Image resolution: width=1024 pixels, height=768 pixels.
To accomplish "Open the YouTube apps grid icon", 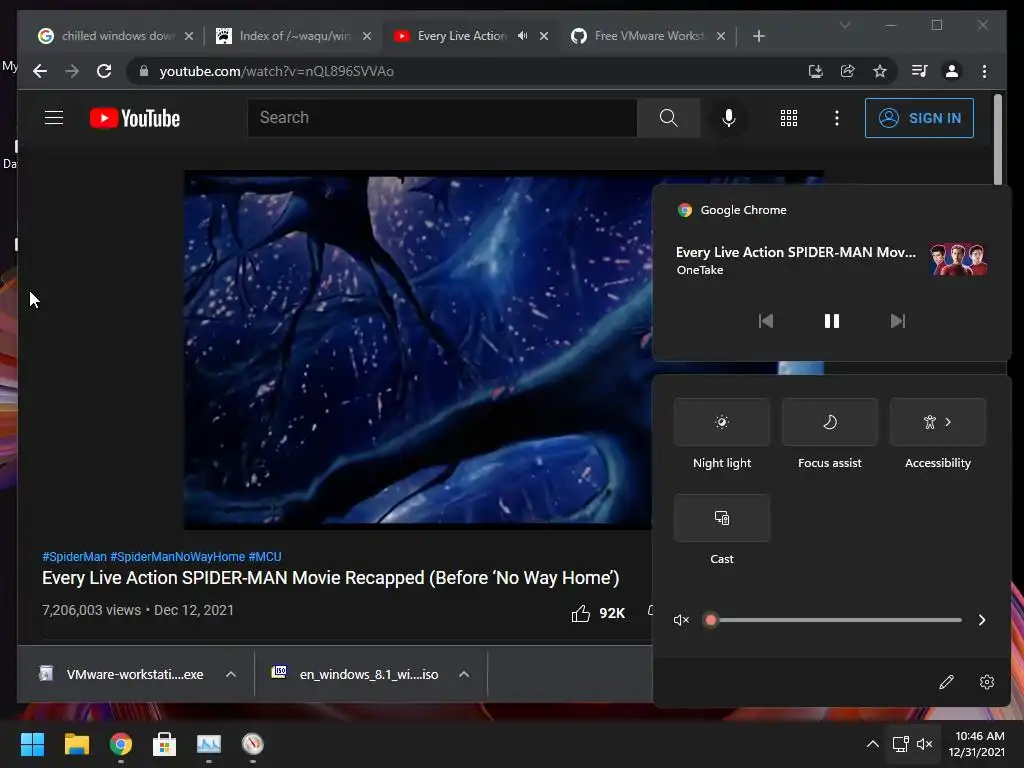I will pyautogui.click(x=788, y=118).
